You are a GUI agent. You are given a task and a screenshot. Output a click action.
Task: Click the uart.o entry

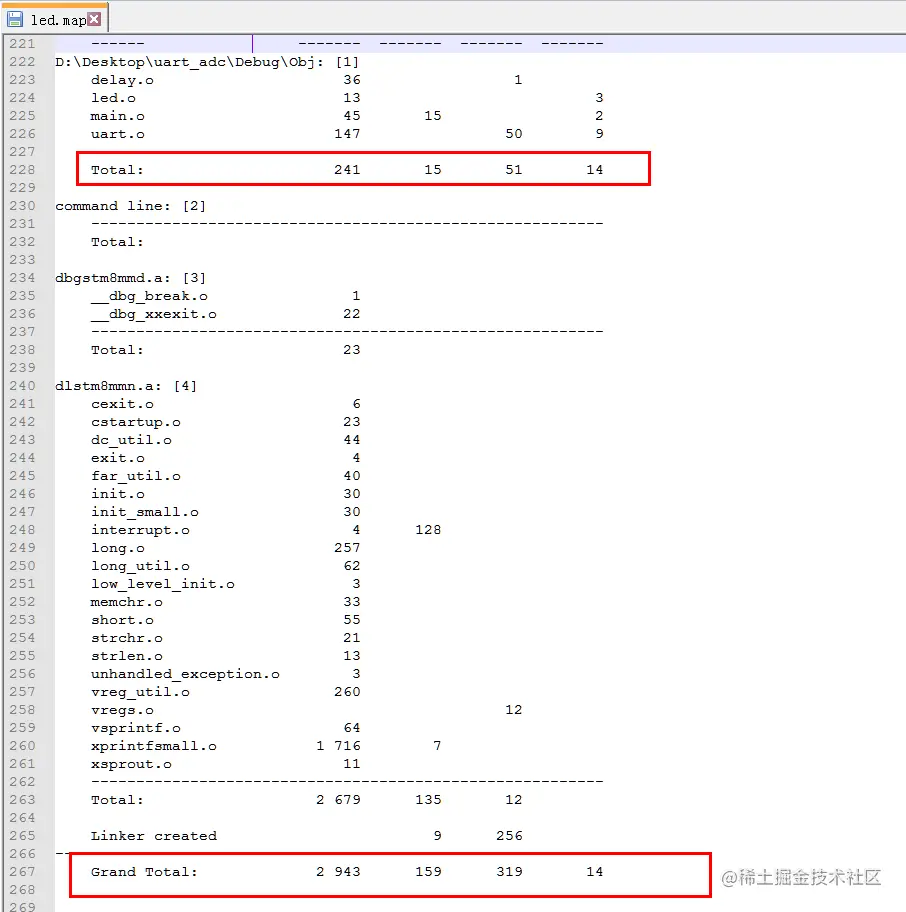pos(117,134)
